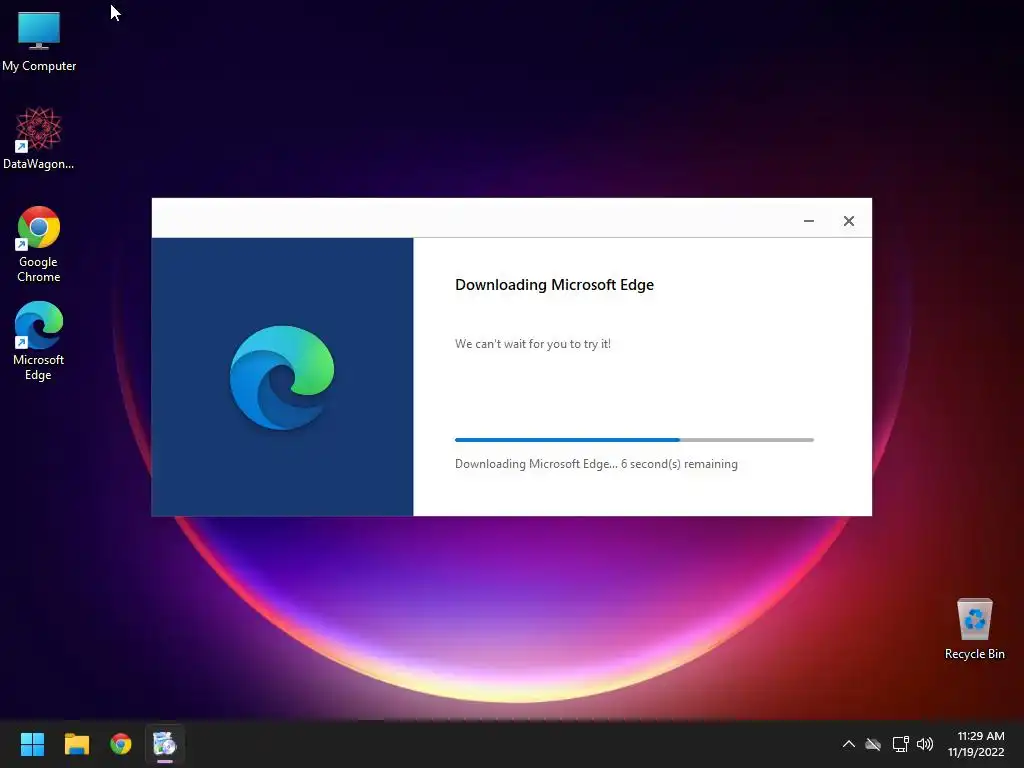Click the Edge logo in the installer
The image size is (1024, 768).
point(282,377)
